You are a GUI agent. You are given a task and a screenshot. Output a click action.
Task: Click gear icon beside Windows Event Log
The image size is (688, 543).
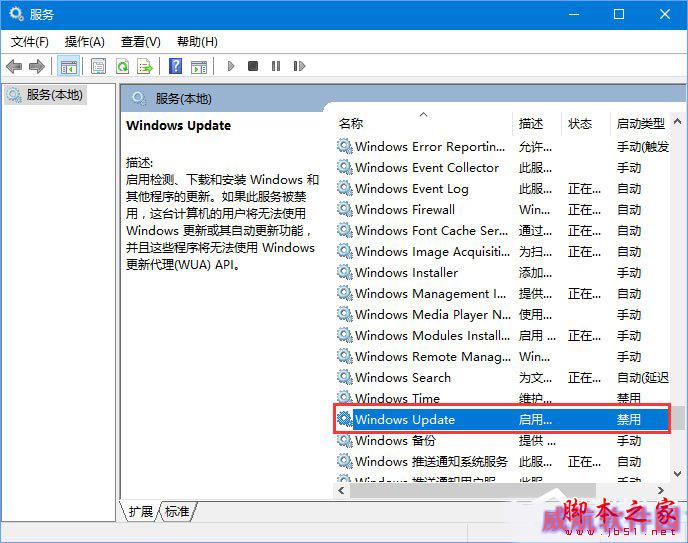[x=345, y=188]
